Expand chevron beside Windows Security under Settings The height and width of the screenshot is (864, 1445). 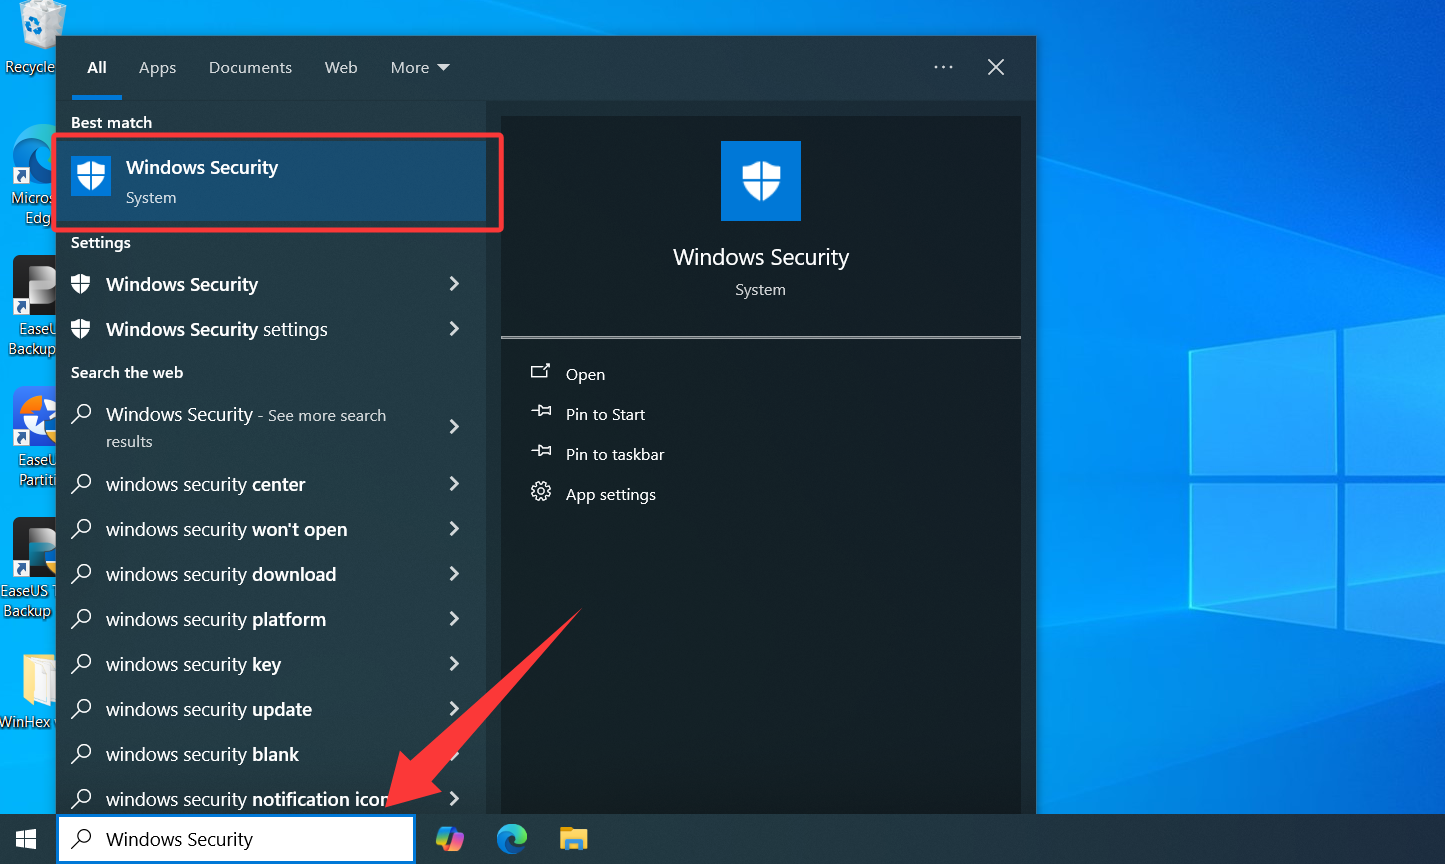(x=455, y=284)
